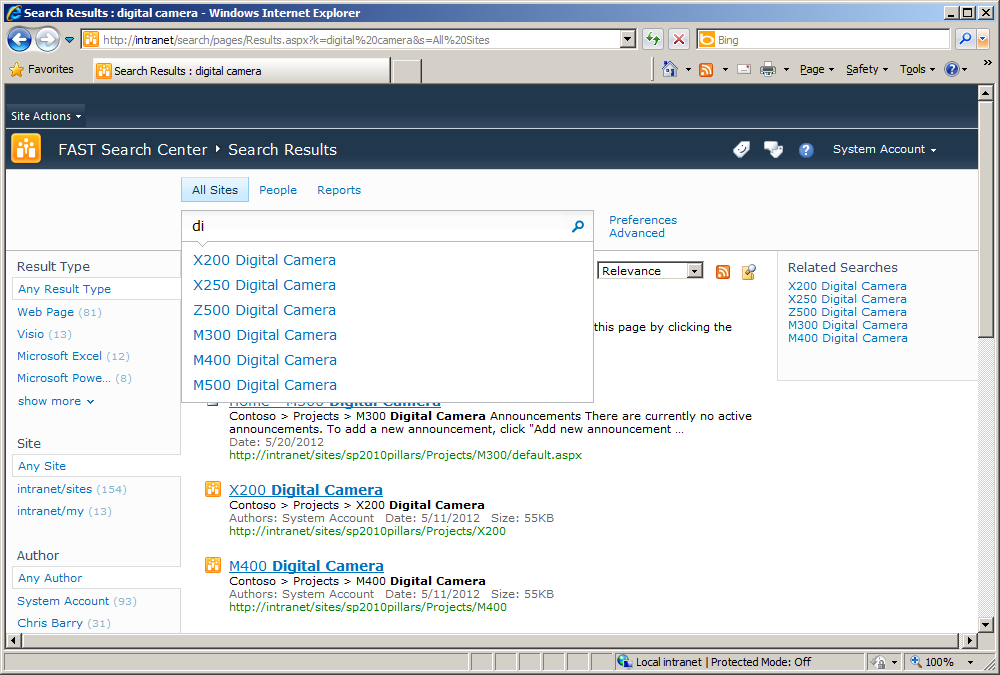
Task: Open the M400 Digital Camera result title
Action: [x=306, y=565]
